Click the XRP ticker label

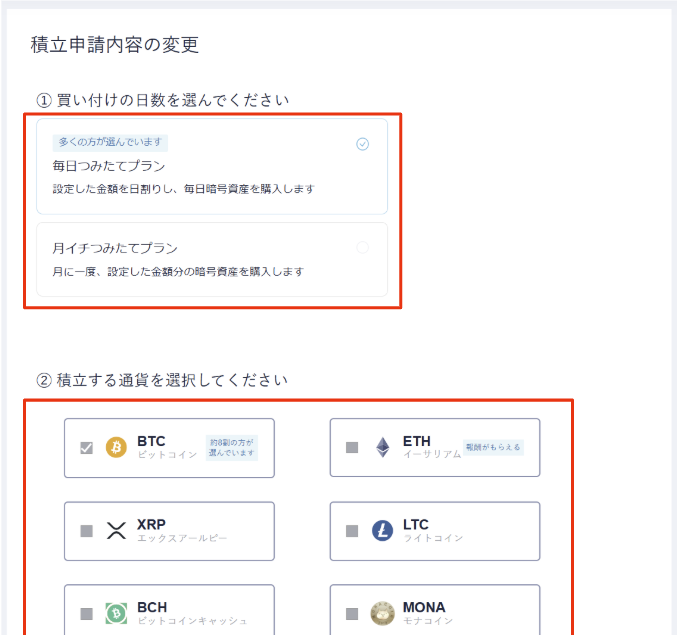tap(151, 524)
